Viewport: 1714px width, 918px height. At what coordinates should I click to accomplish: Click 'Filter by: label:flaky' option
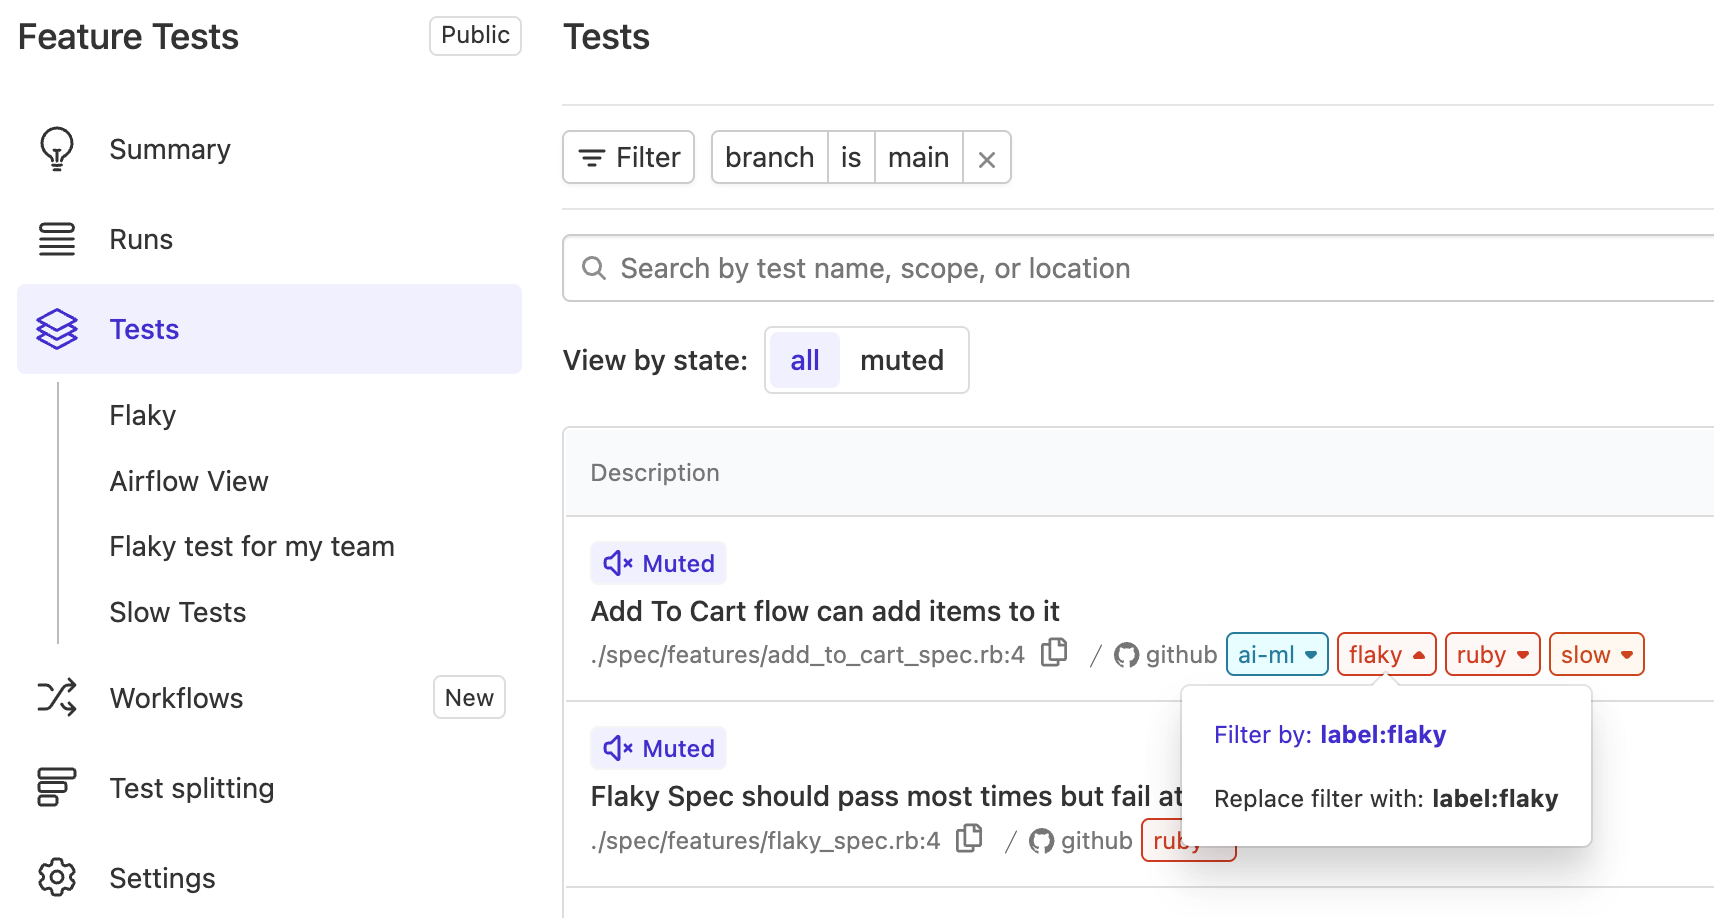(x=1330, y=734)
